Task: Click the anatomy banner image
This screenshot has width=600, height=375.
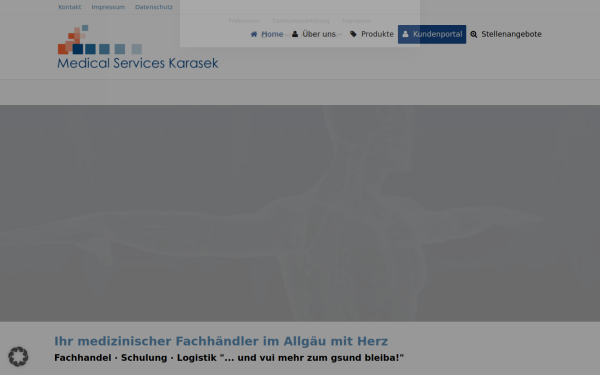Action: [300, 213]
